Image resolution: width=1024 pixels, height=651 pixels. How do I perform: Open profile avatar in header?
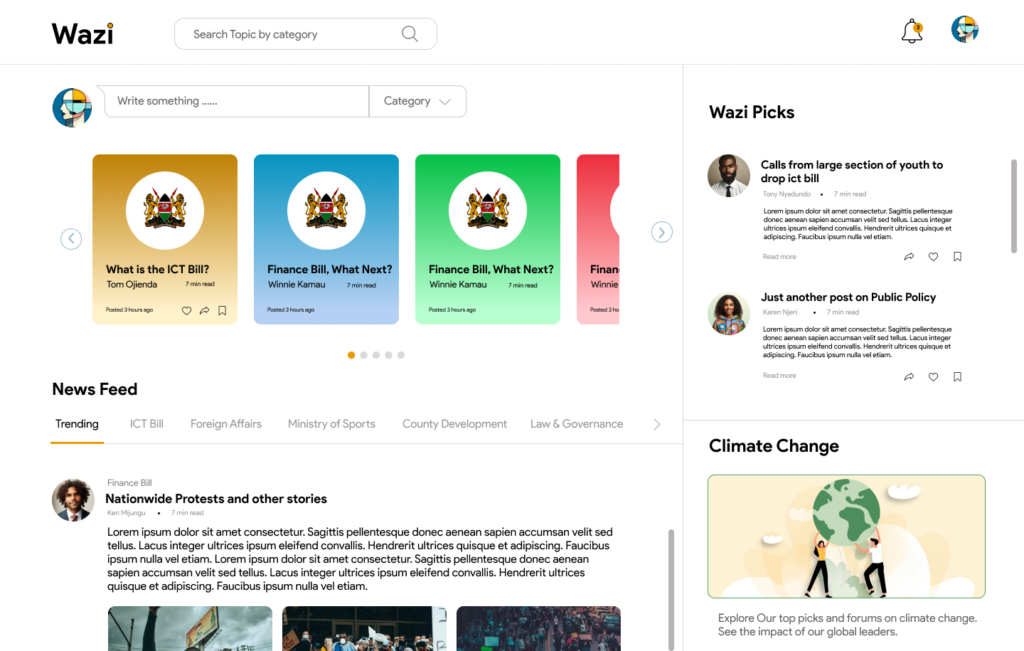click(x=965, y=29)
